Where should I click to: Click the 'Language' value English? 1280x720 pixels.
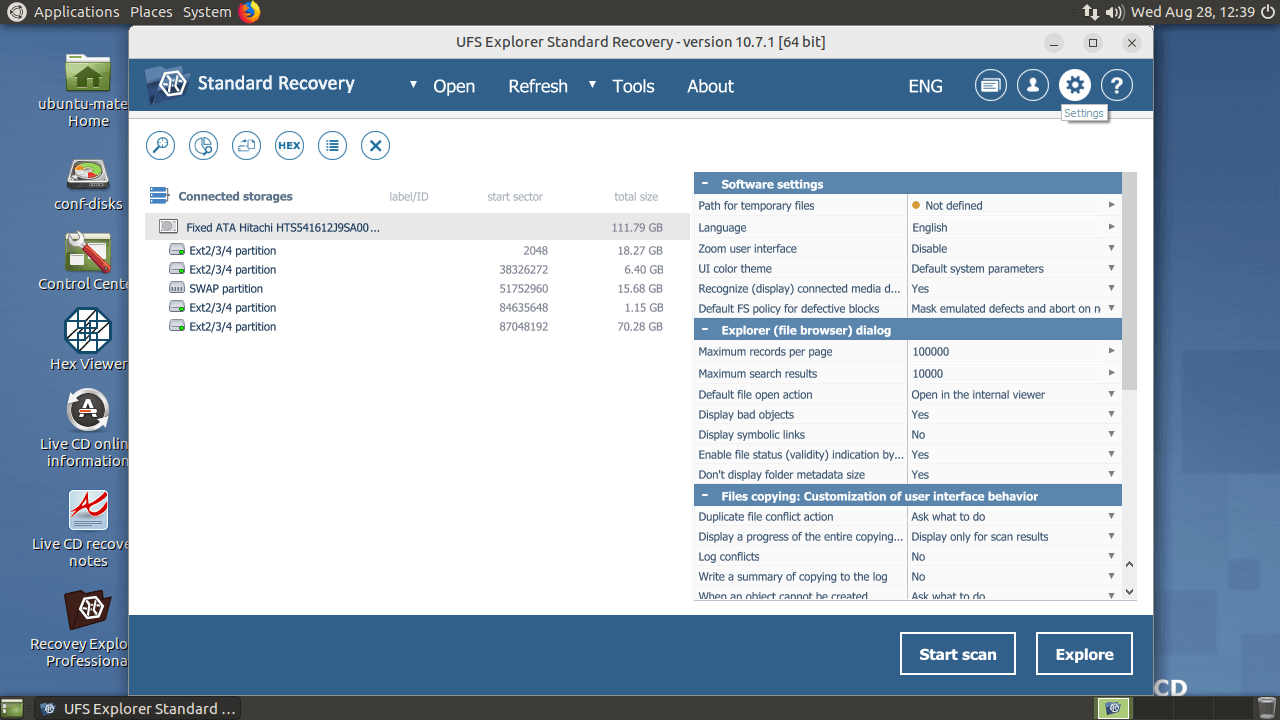click(930, 227)
